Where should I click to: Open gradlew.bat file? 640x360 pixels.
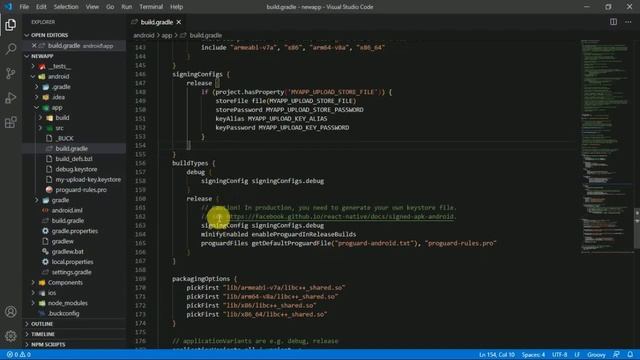74,251
